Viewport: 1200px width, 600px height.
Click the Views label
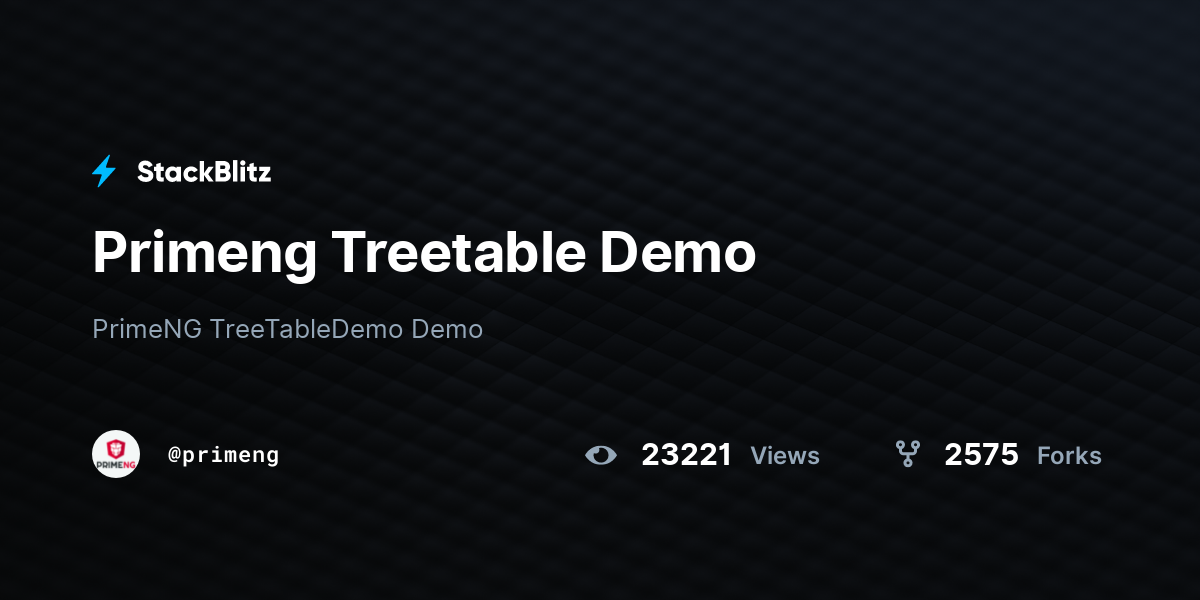click(x=785, y=456)
